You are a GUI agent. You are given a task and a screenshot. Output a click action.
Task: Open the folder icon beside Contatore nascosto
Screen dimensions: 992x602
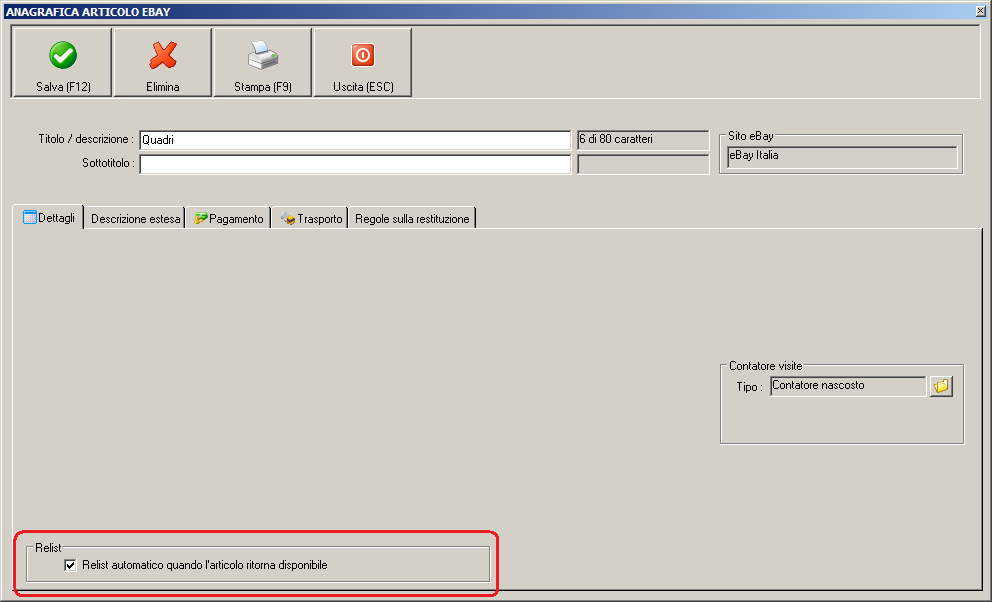pyautogui.click(x=941, y=386)
